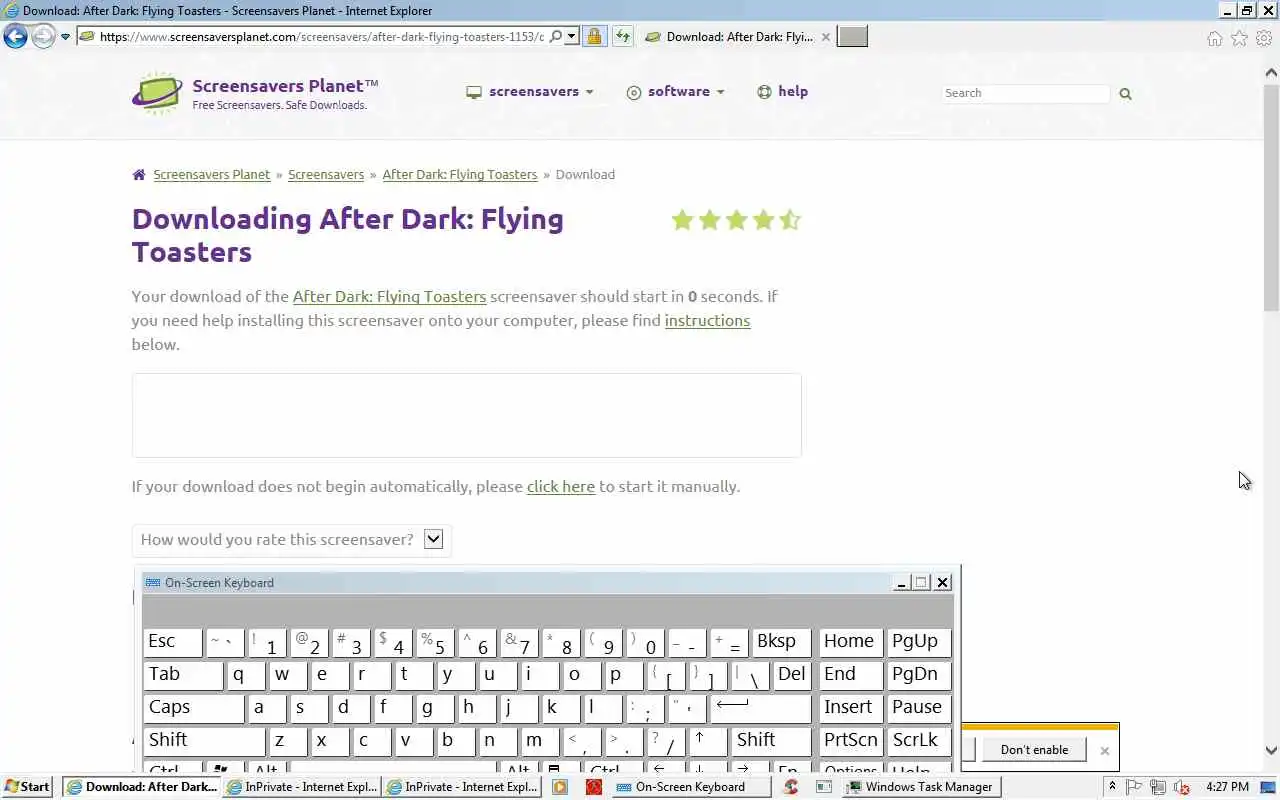Click the page scrollbar up arrow
Viewport: 1280px width, 800px height.
click(x=1271, y=72)
